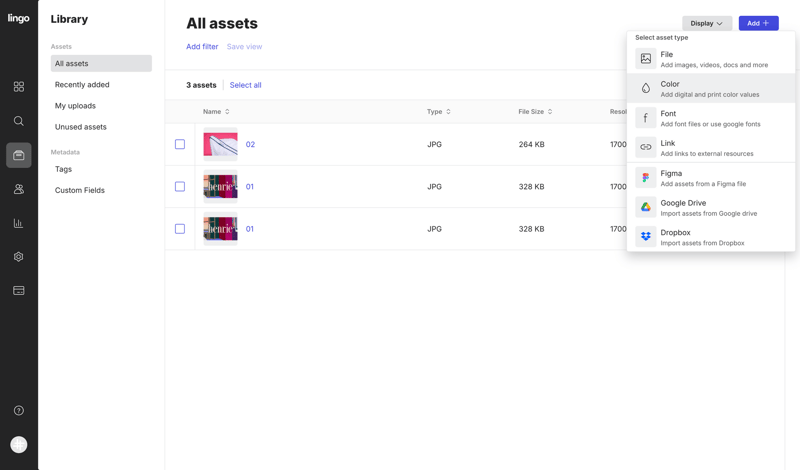Click the 3 assets count text
Image resolution: width=800 pixels, height=470 pixels.
[x=201, y=85]
